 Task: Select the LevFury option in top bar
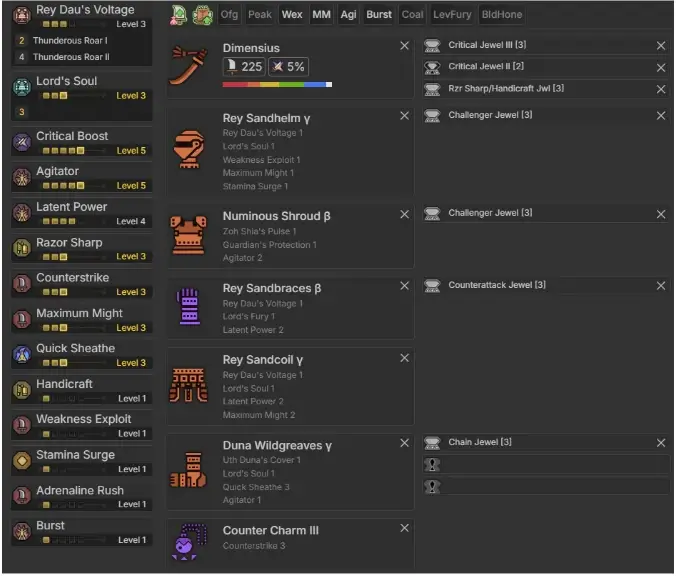click(452, 15)
